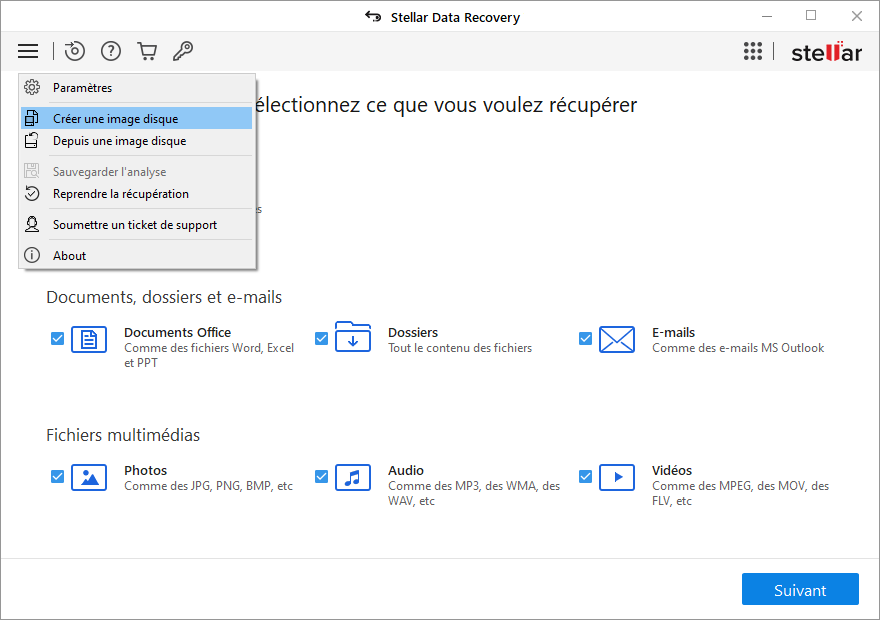Toggle the Dossiers checkbox
This screenshot has height=620, width=880.
click(x=321, y=339)
